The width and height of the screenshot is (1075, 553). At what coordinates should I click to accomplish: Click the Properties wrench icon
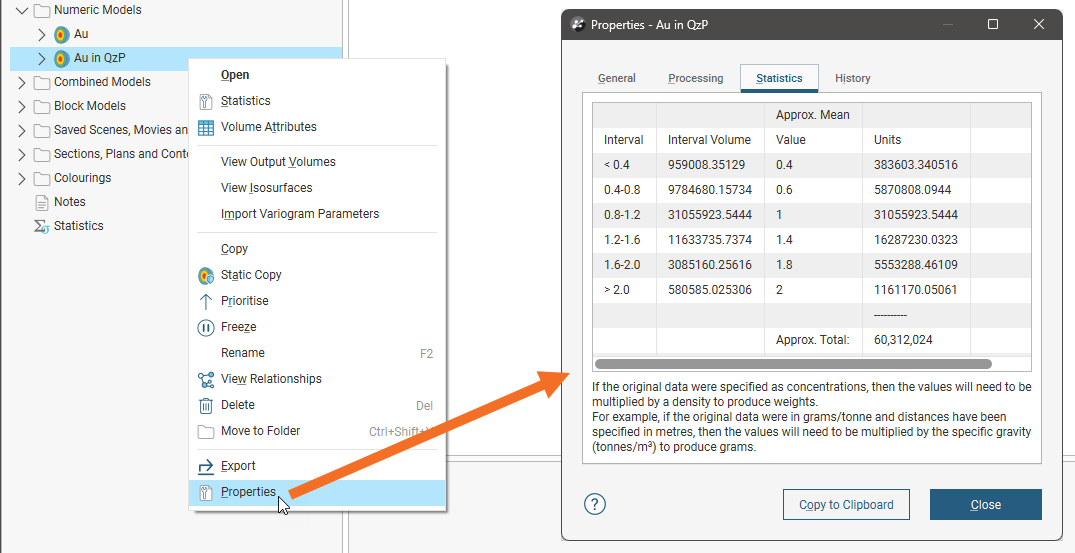[x=206, y=493]
